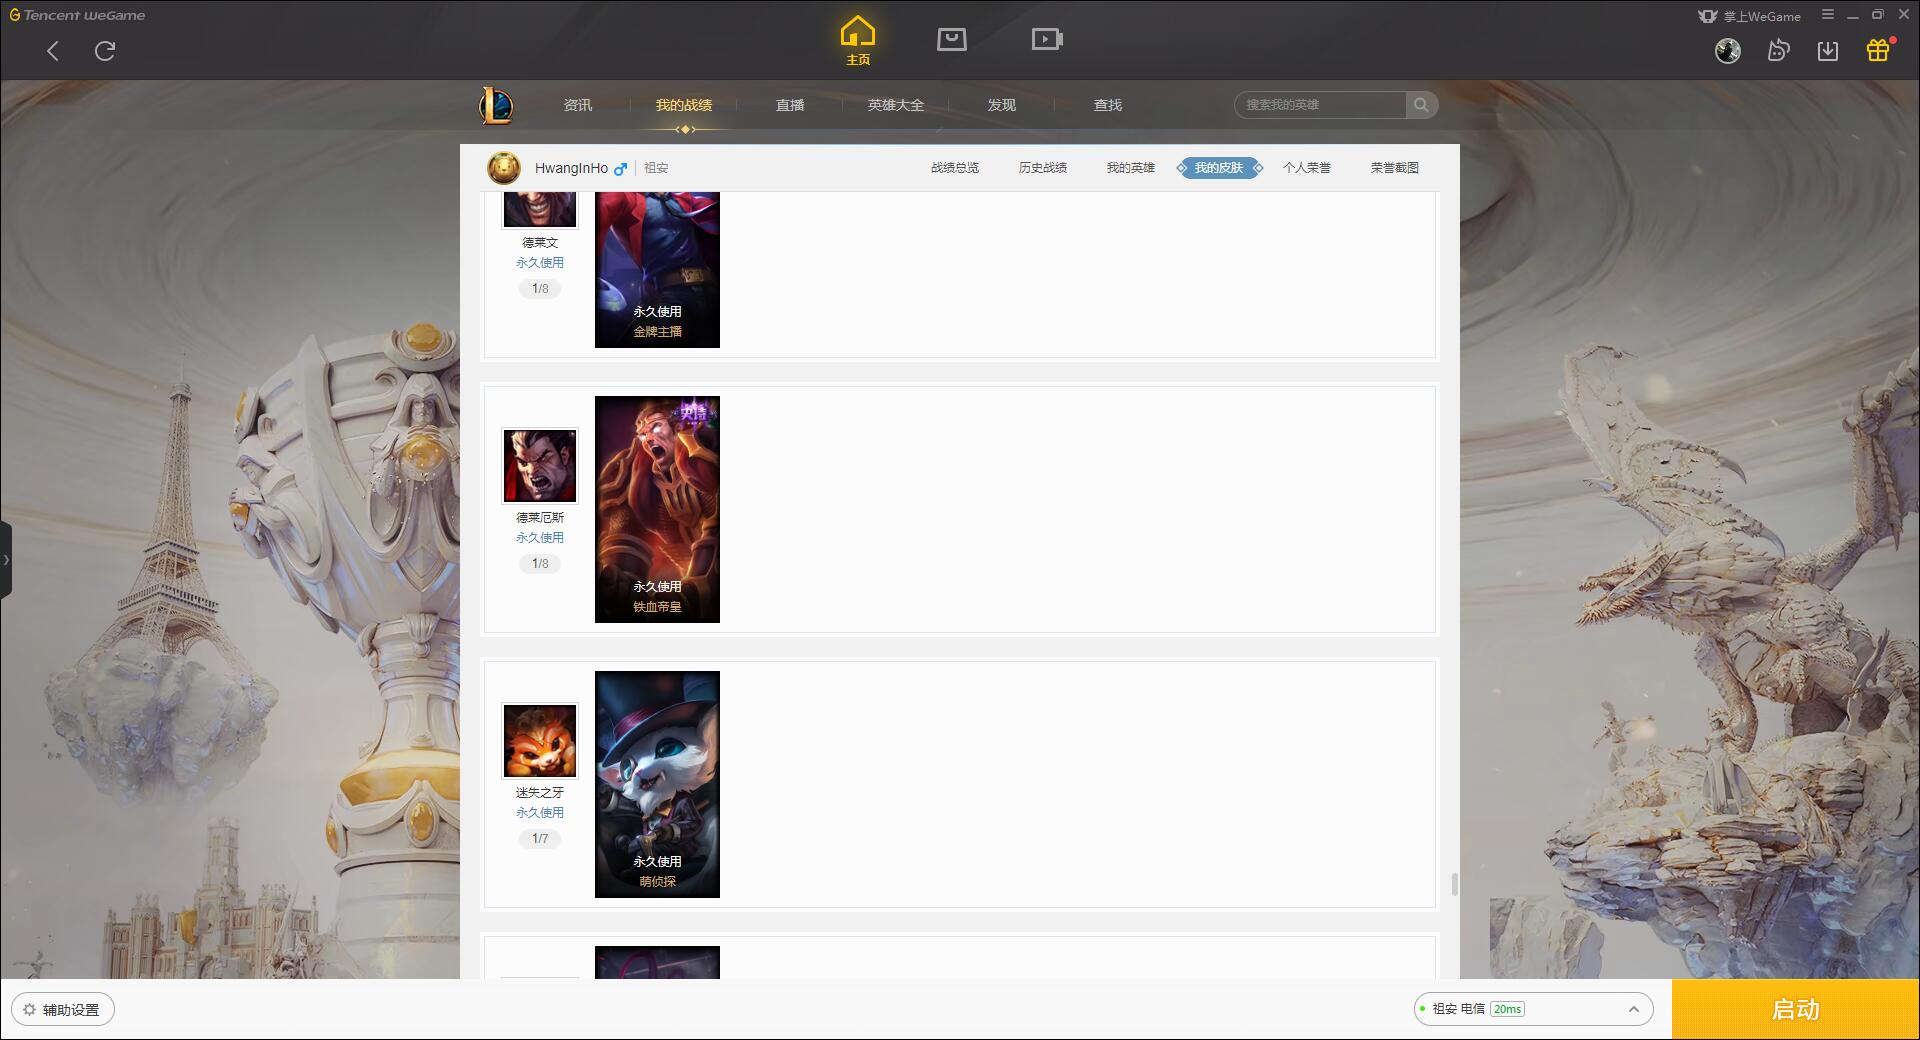This screenshot has width=1920, height=1040.
Task: Open the 战绩总览 sub-tab
Action: tap(955, 168)
